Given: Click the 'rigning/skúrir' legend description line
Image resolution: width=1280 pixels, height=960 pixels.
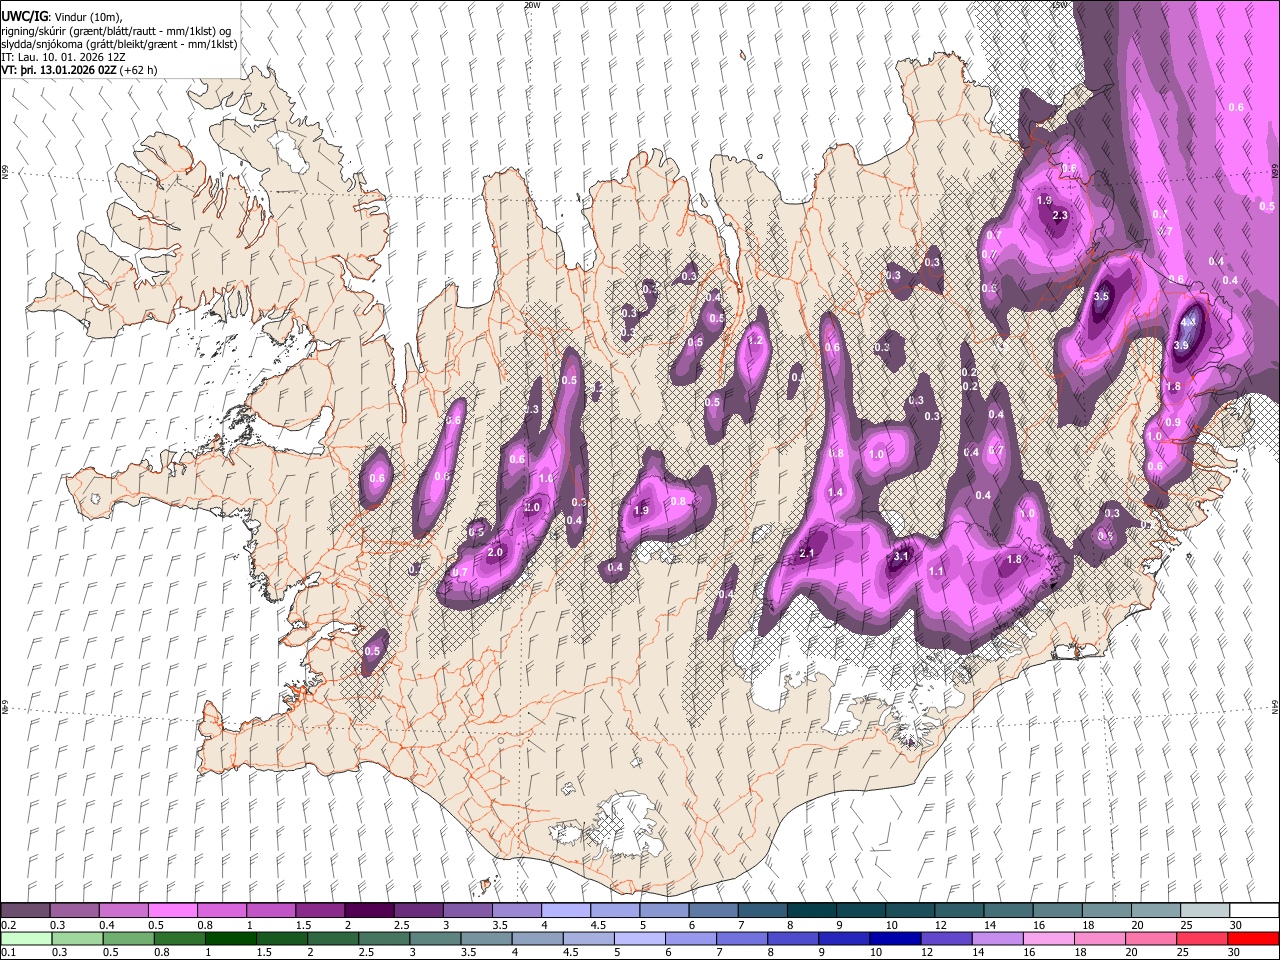Looking at the screenshot, I should [117, 31].
